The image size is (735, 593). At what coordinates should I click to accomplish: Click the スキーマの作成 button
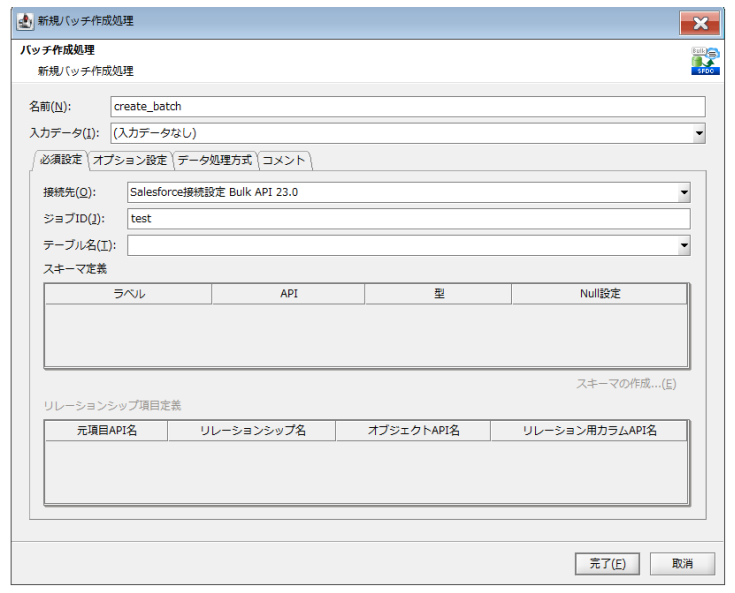626,383
